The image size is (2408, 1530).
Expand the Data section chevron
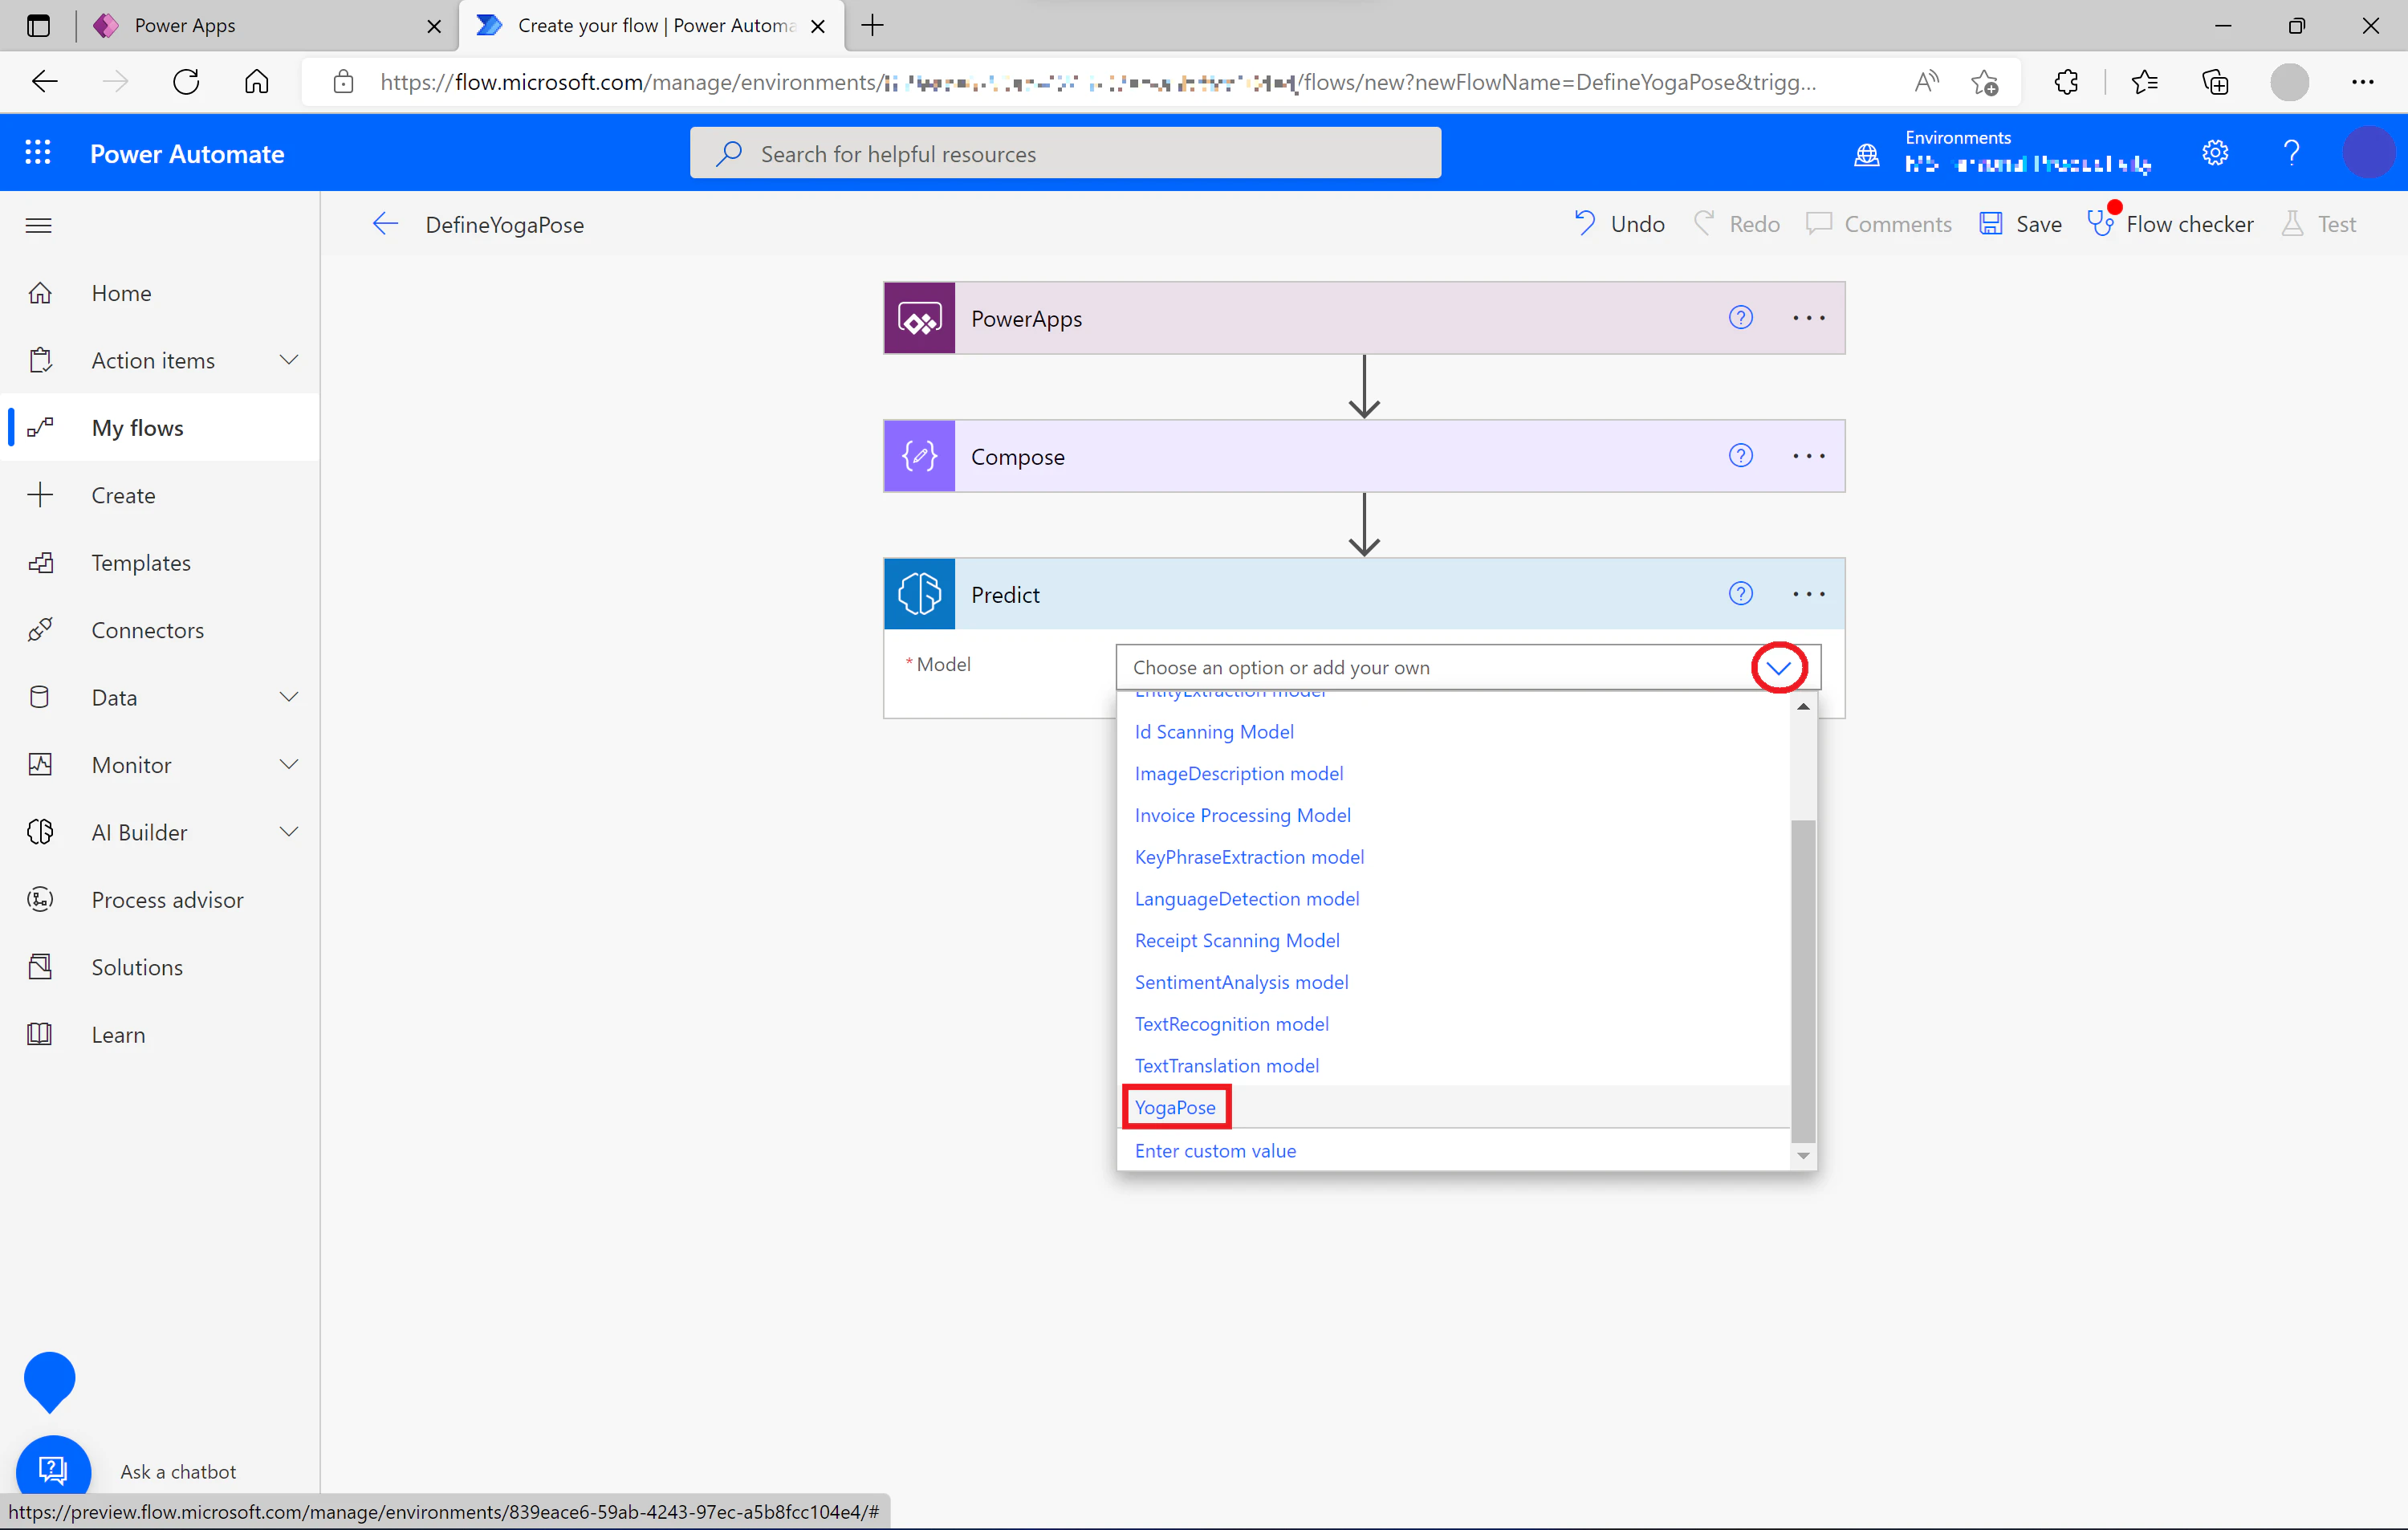click(289, 697)
